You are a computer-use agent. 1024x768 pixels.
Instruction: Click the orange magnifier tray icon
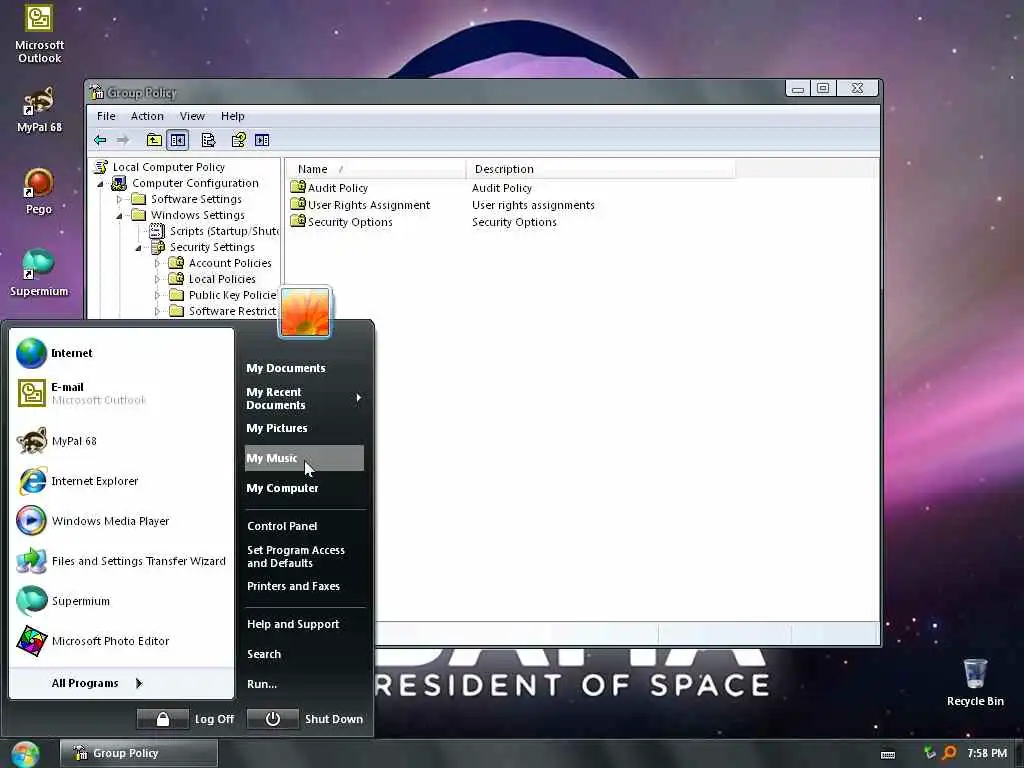click(950, 753)
